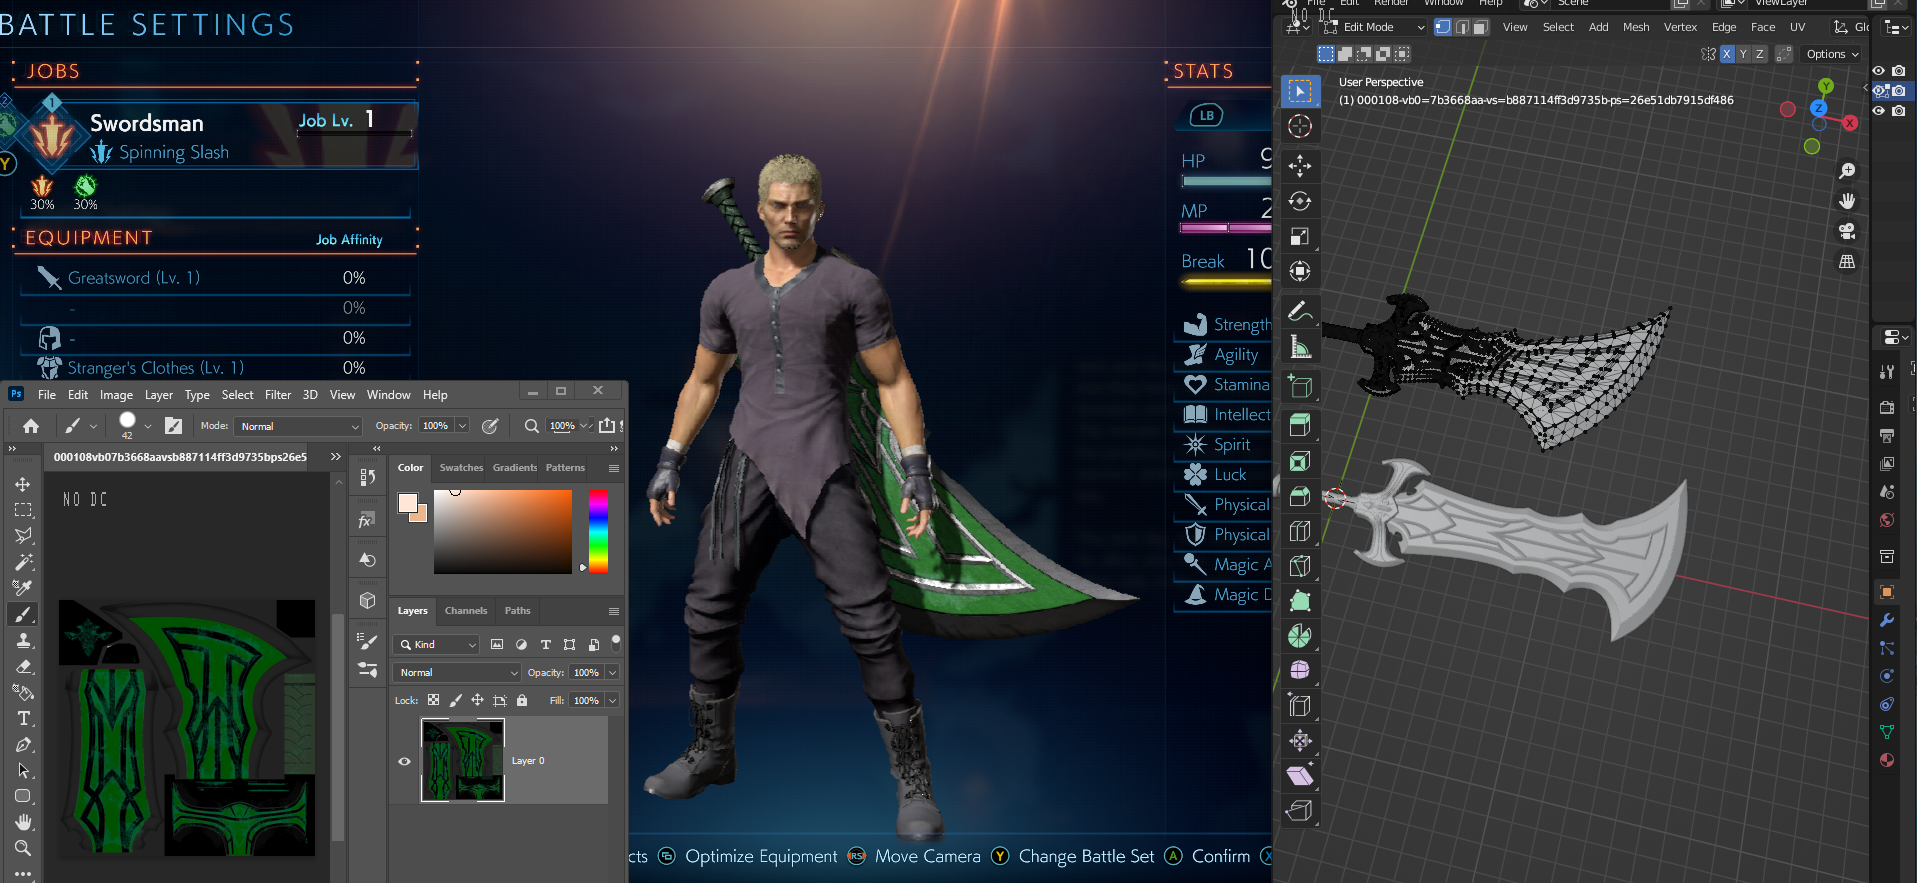Select Blender's Rotate tool
Screen dimensions: 1917x883
pyautogui.click(x=1300, y=201)
